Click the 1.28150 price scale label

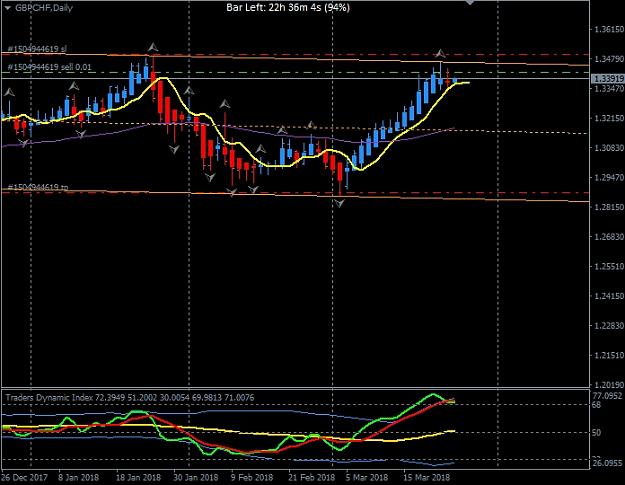pos(608,207)
